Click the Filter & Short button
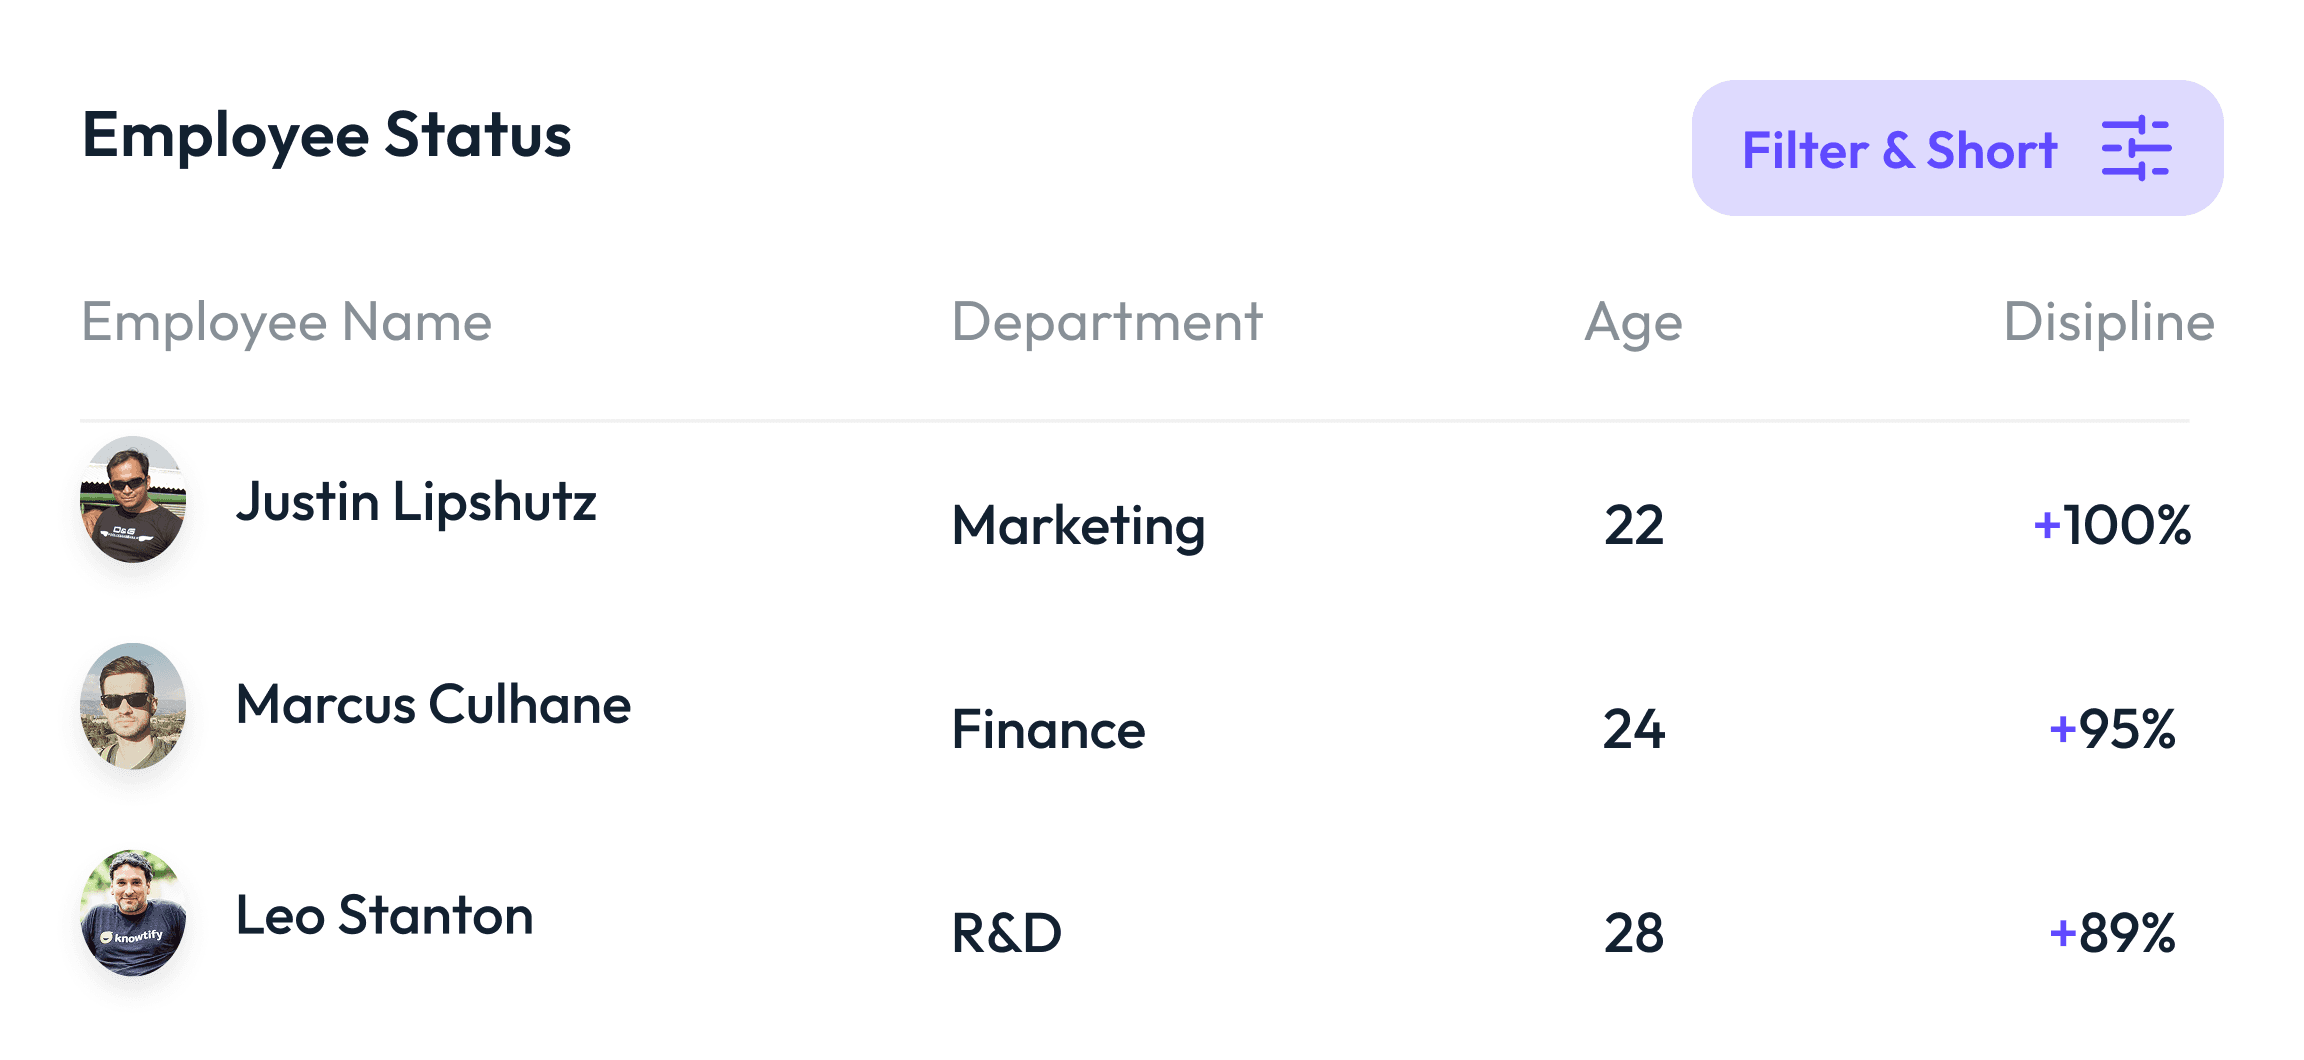 click(x=1957, y=148)
